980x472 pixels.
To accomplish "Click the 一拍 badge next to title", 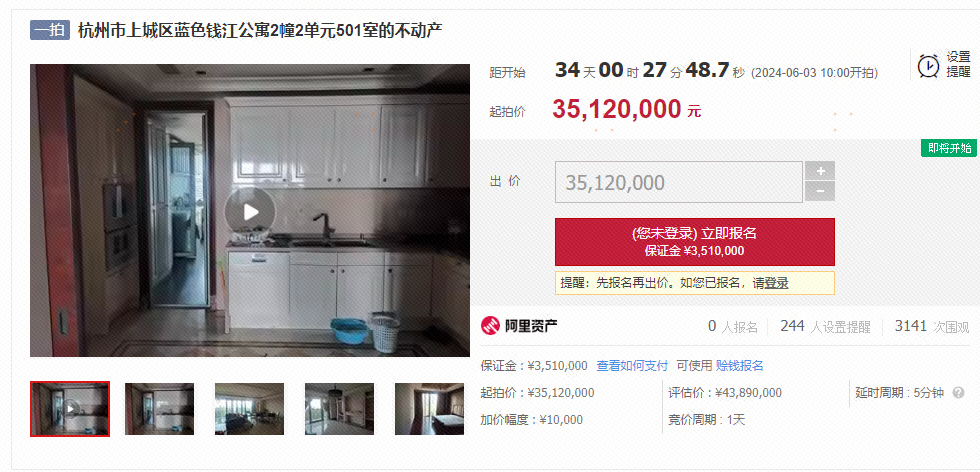I will point(49,31).
